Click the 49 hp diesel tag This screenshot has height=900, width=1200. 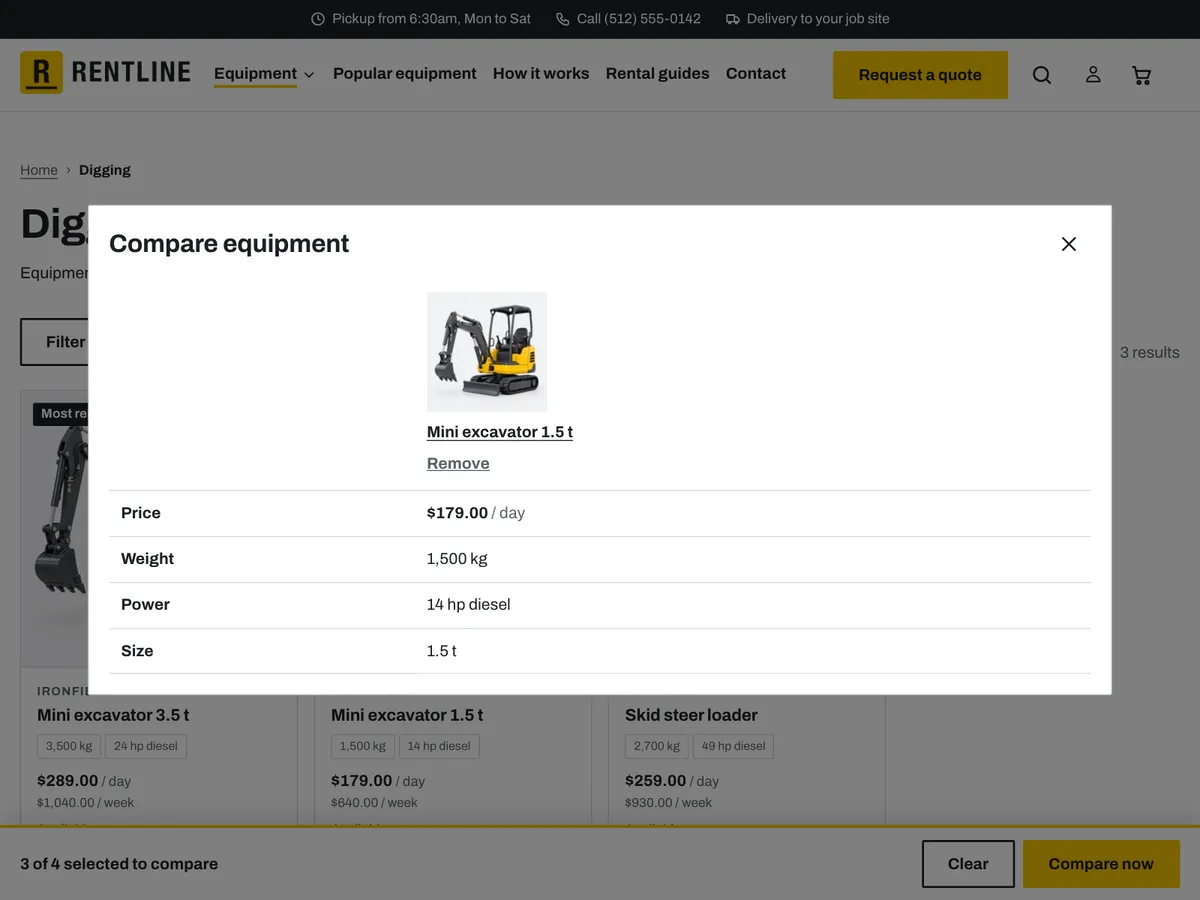click(x=733, y=746)
